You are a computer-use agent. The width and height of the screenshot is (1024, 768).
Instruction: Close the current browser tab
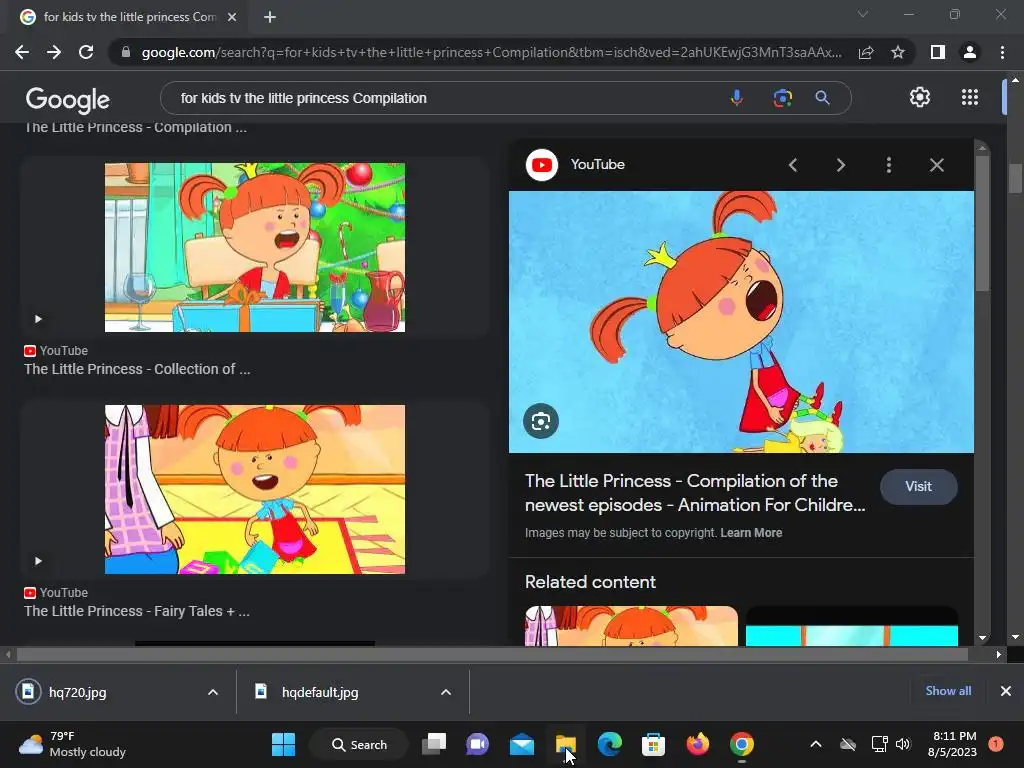click(x=232, y=17)
